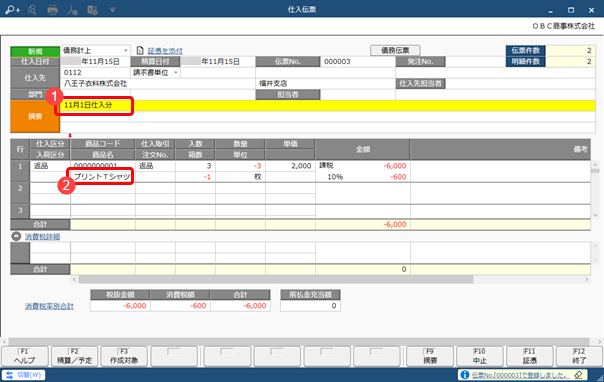The width and height of the screenshot is (604, 382).
Task: Click the 前払金充当額 value field
Action: pyautogui.click(x=310, y=306)
